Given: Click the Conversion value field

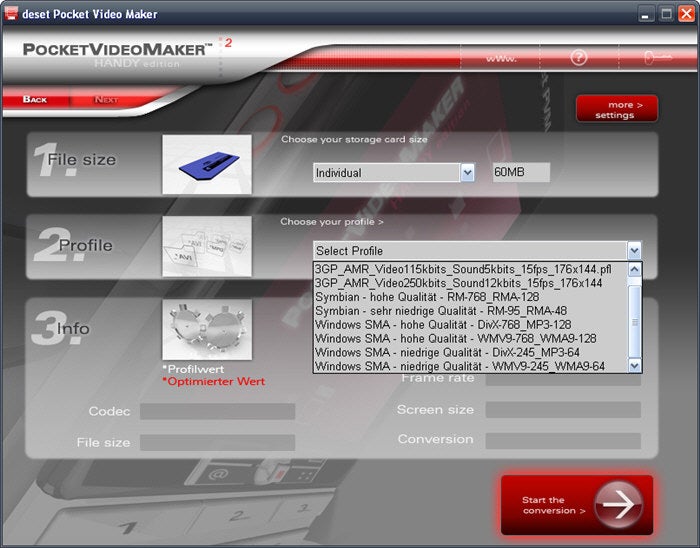Looking at the screenshot, I should tap(563, 441).
